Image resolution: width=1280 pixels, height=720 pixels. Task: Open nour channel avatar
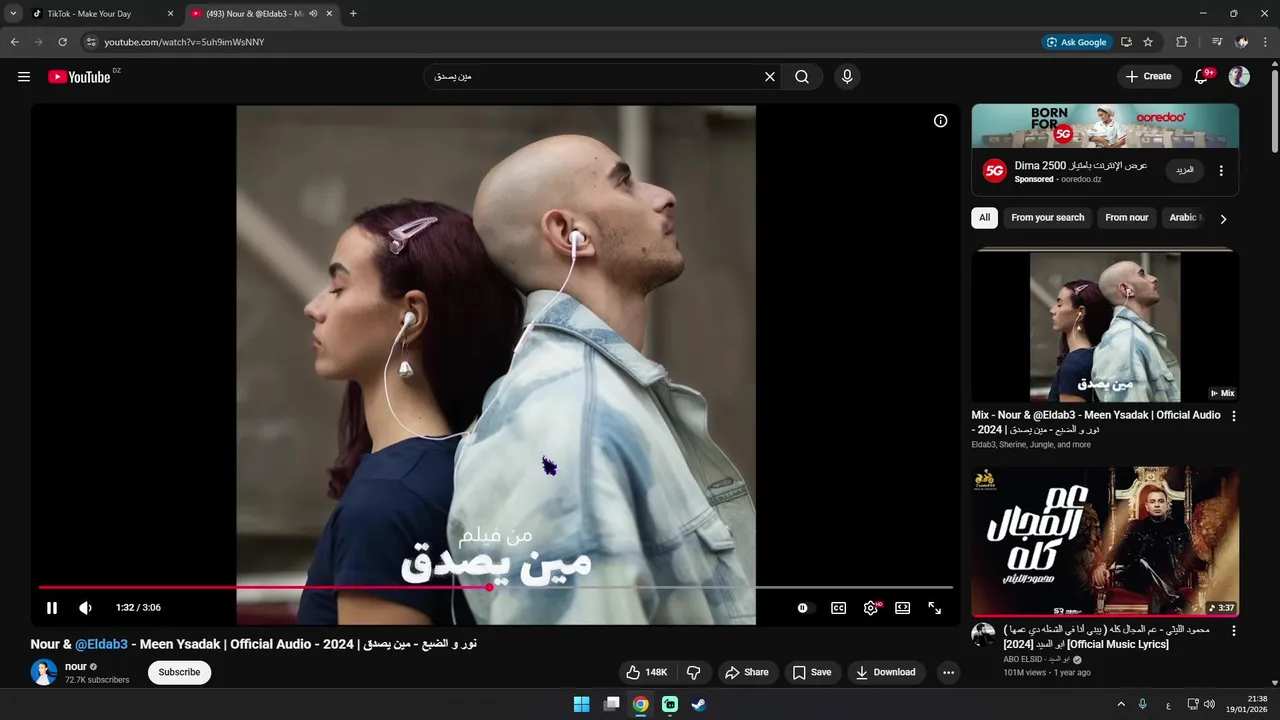(x=44, y=672)
